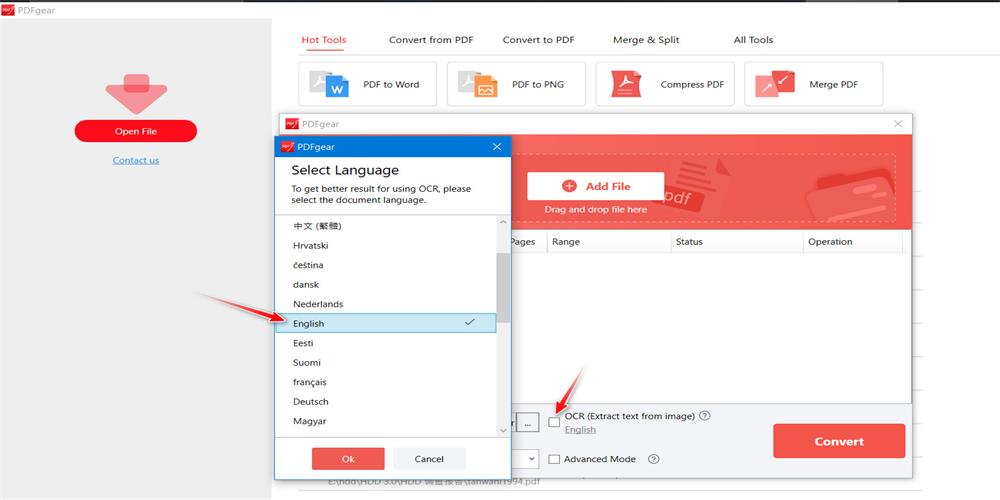Click the download arrow icon above Open File

tap(136, 94)
